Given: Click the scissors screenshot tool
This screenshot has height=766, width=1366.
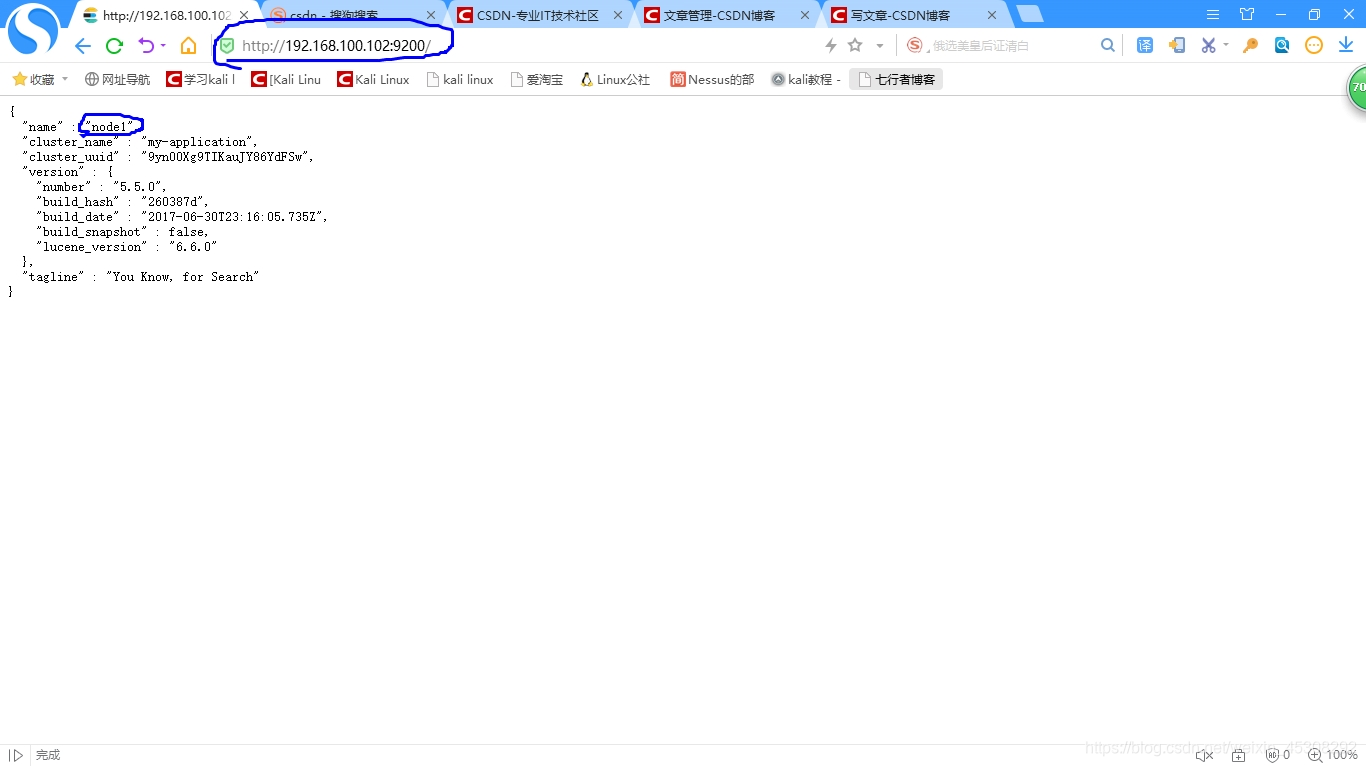Looking at the screenshot, I should pyautogui.click(x=1208, y=45).
